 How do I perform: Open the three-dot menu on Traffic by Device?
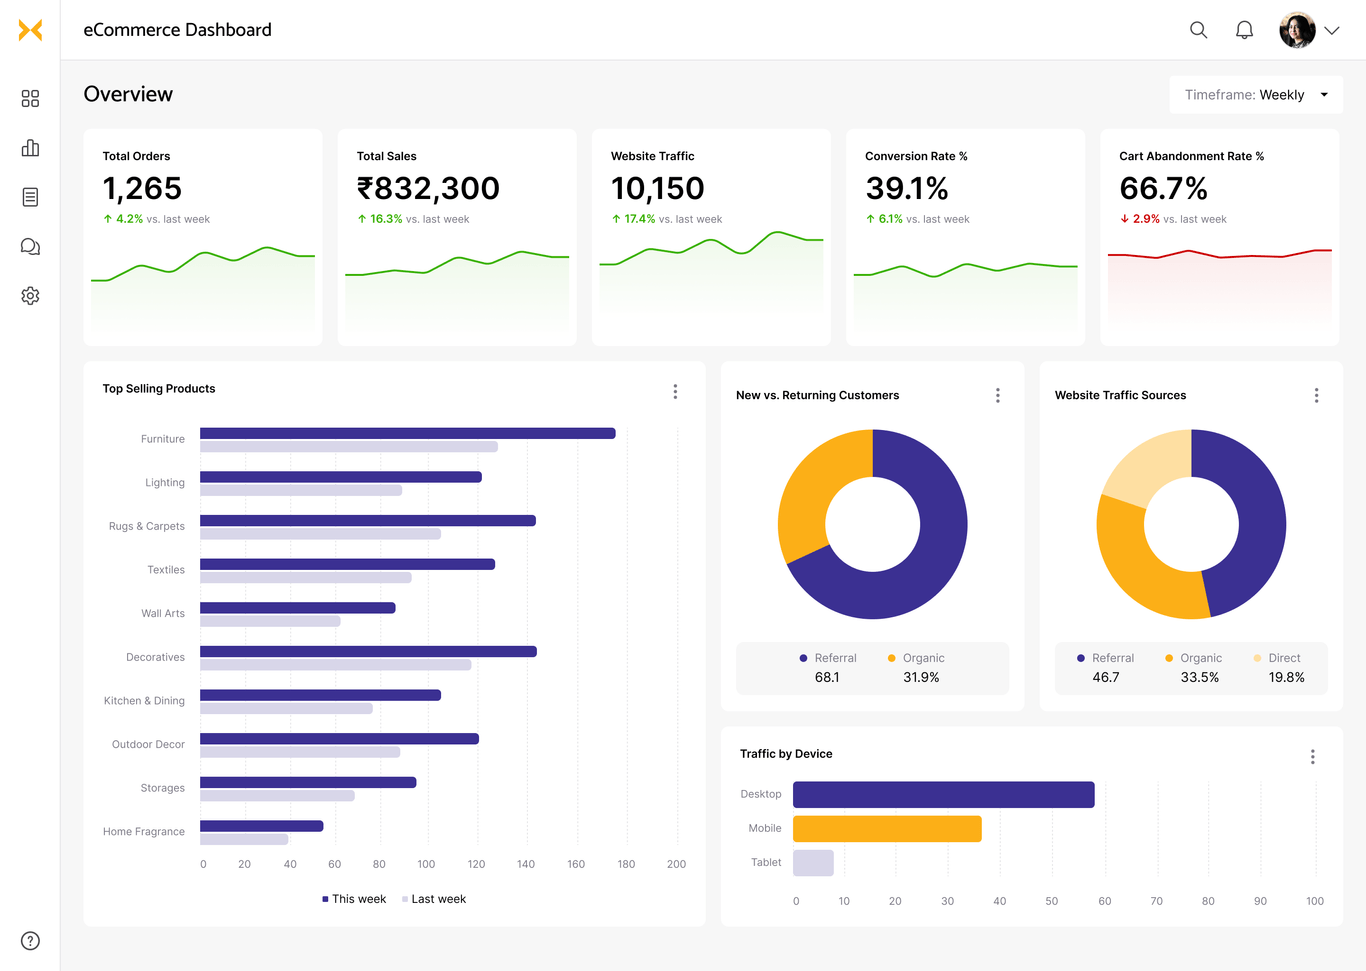[x=1312, y=757]
